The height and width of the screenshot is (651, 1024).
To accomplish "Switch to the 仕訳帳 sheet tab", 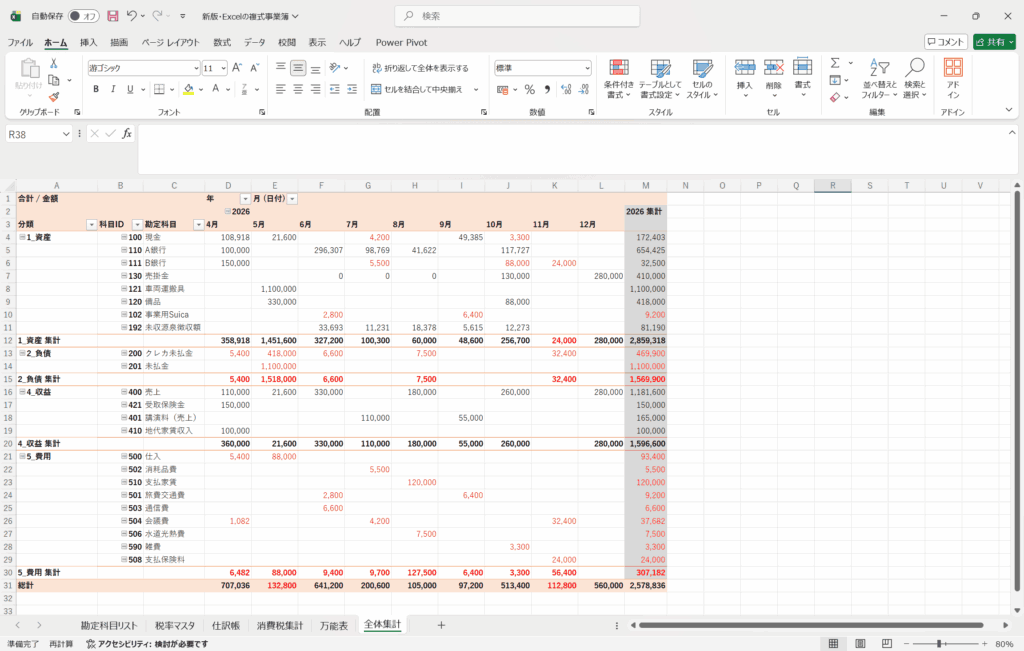I will 225,625.
